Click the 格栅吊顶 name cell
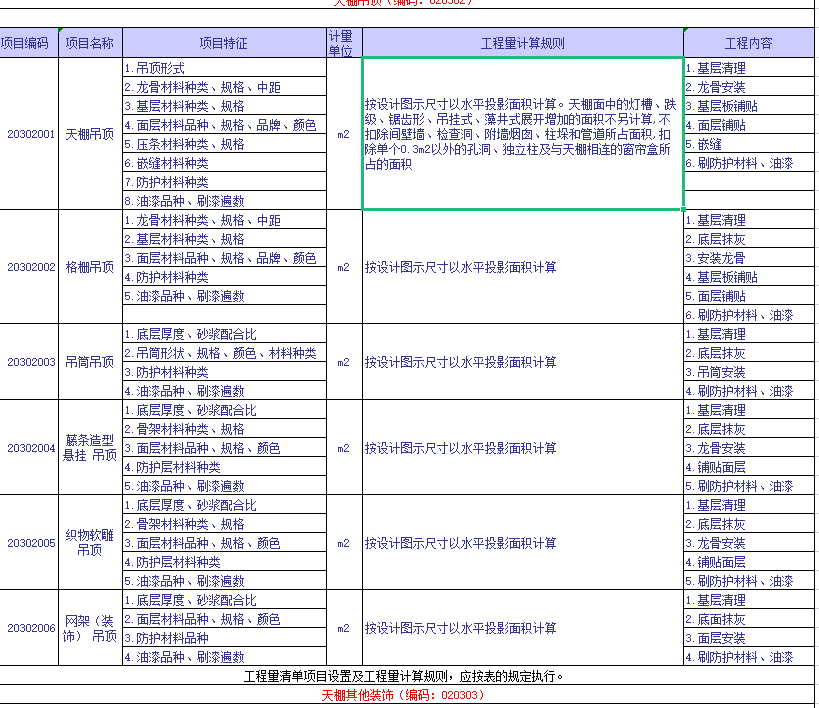Screen dimensions: 819x708 click(90, 267)
